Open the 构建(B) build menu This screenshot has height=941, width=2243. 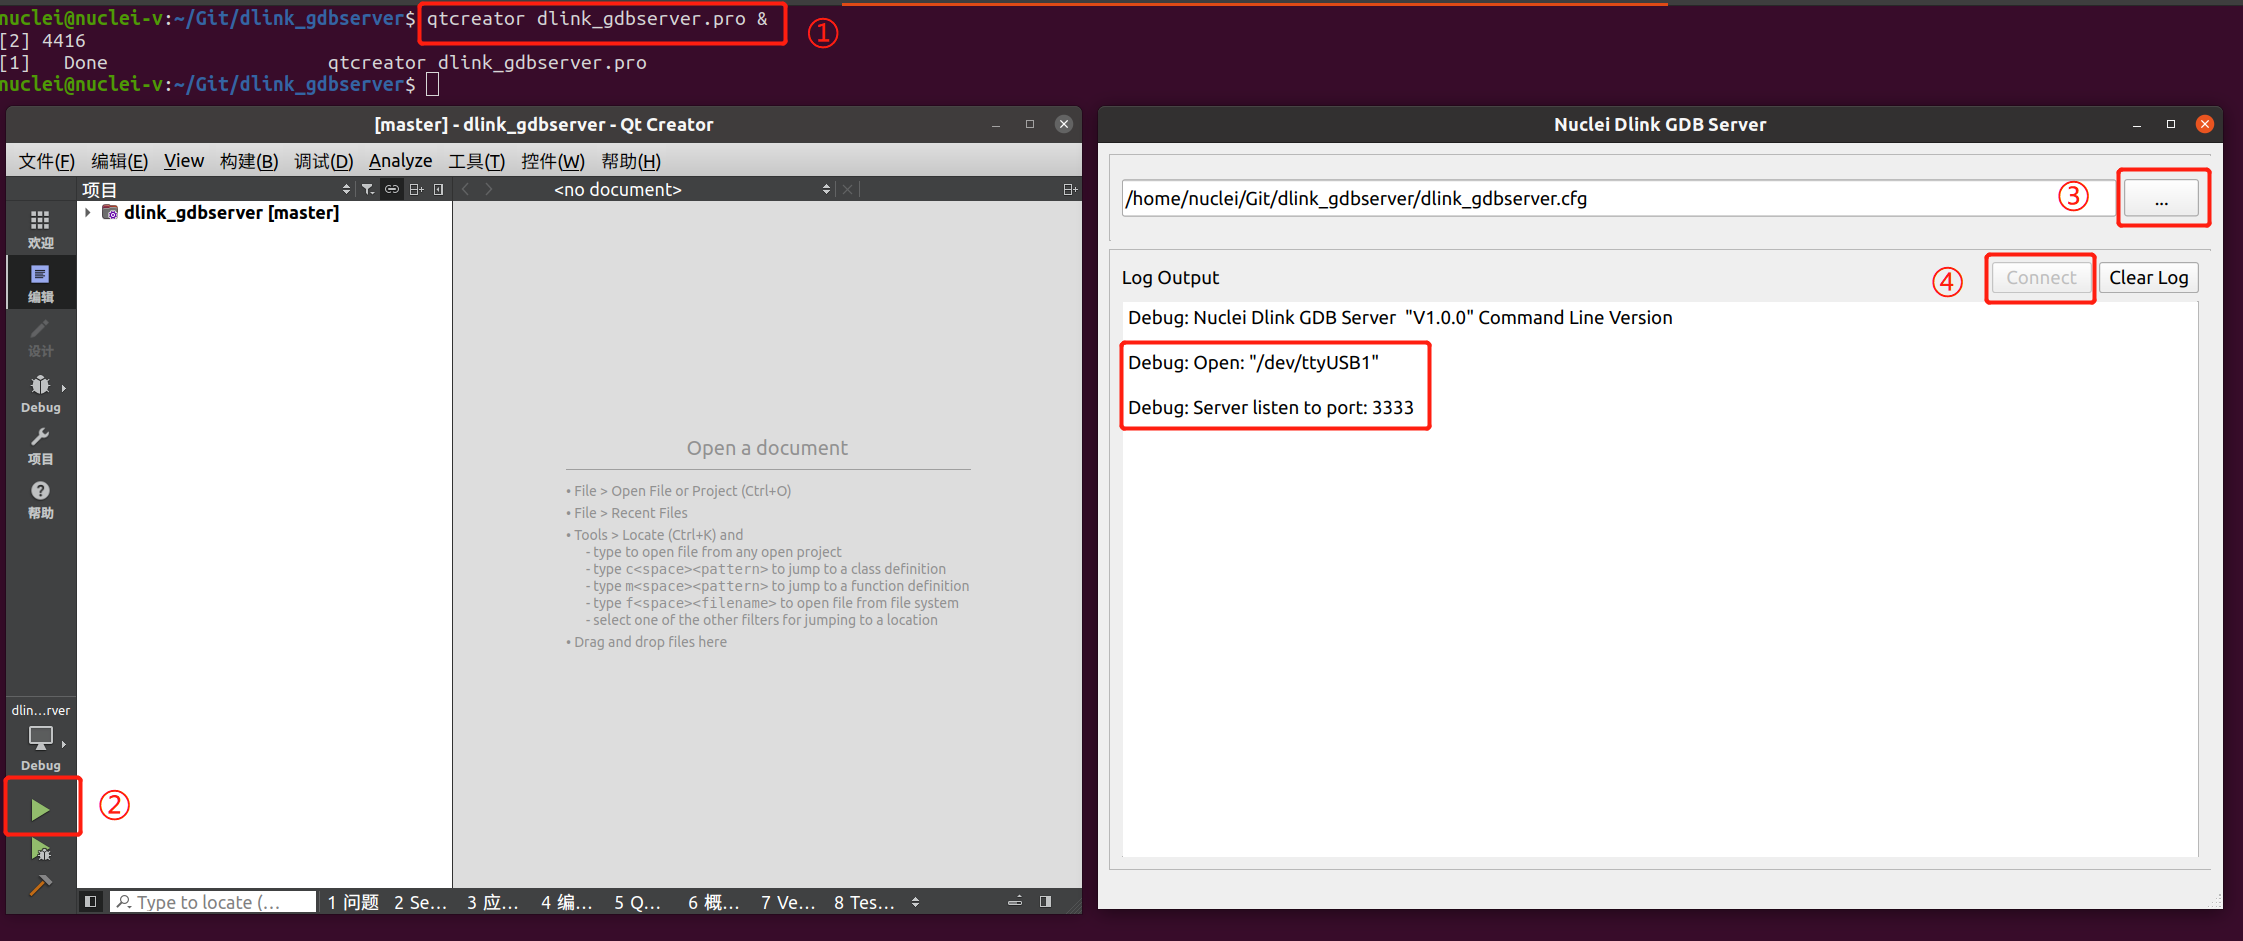[x=249, y=161]
